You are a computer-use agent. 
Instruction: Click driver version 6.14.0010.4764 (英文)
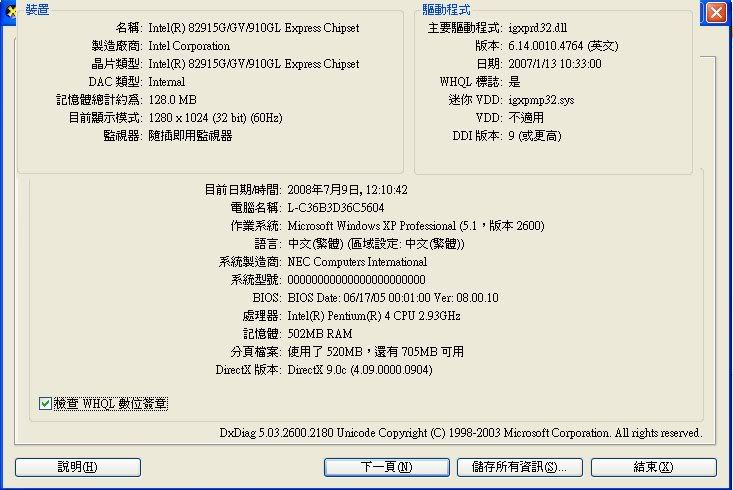tap(563, 46)
